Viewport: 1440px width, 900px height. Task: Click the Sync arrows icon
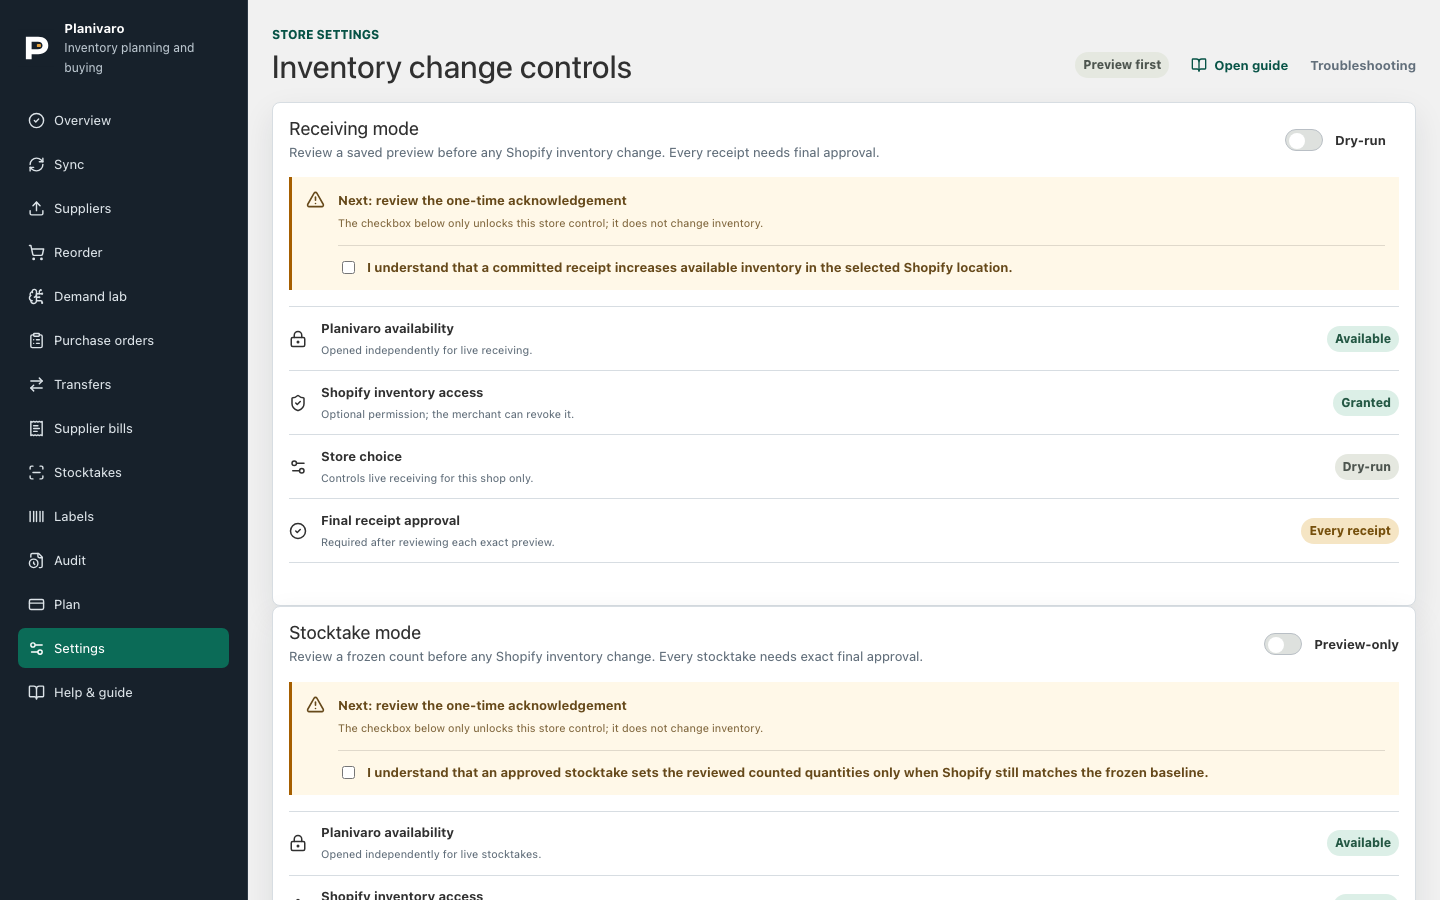pos(36,165)
